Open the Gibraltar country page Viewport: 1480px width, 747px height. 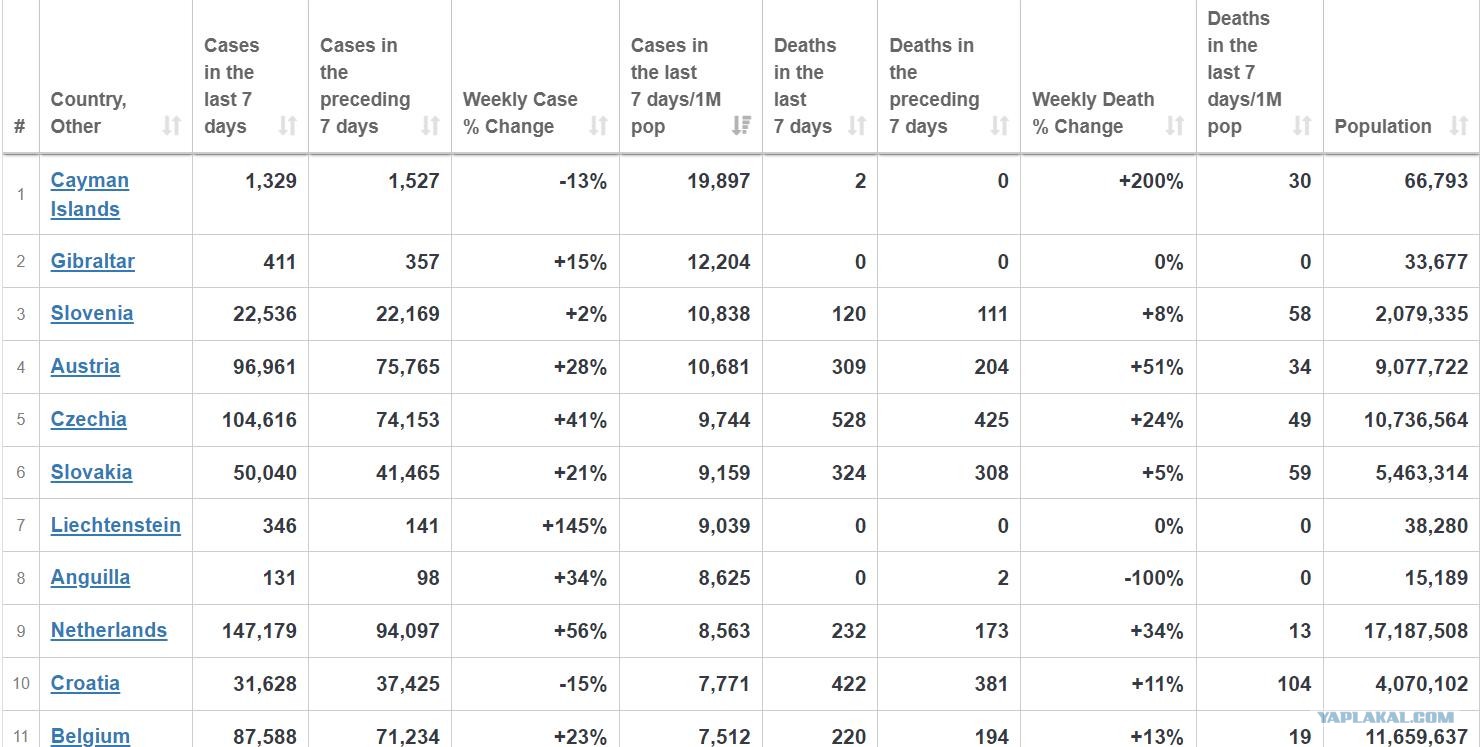click(93, 261)
